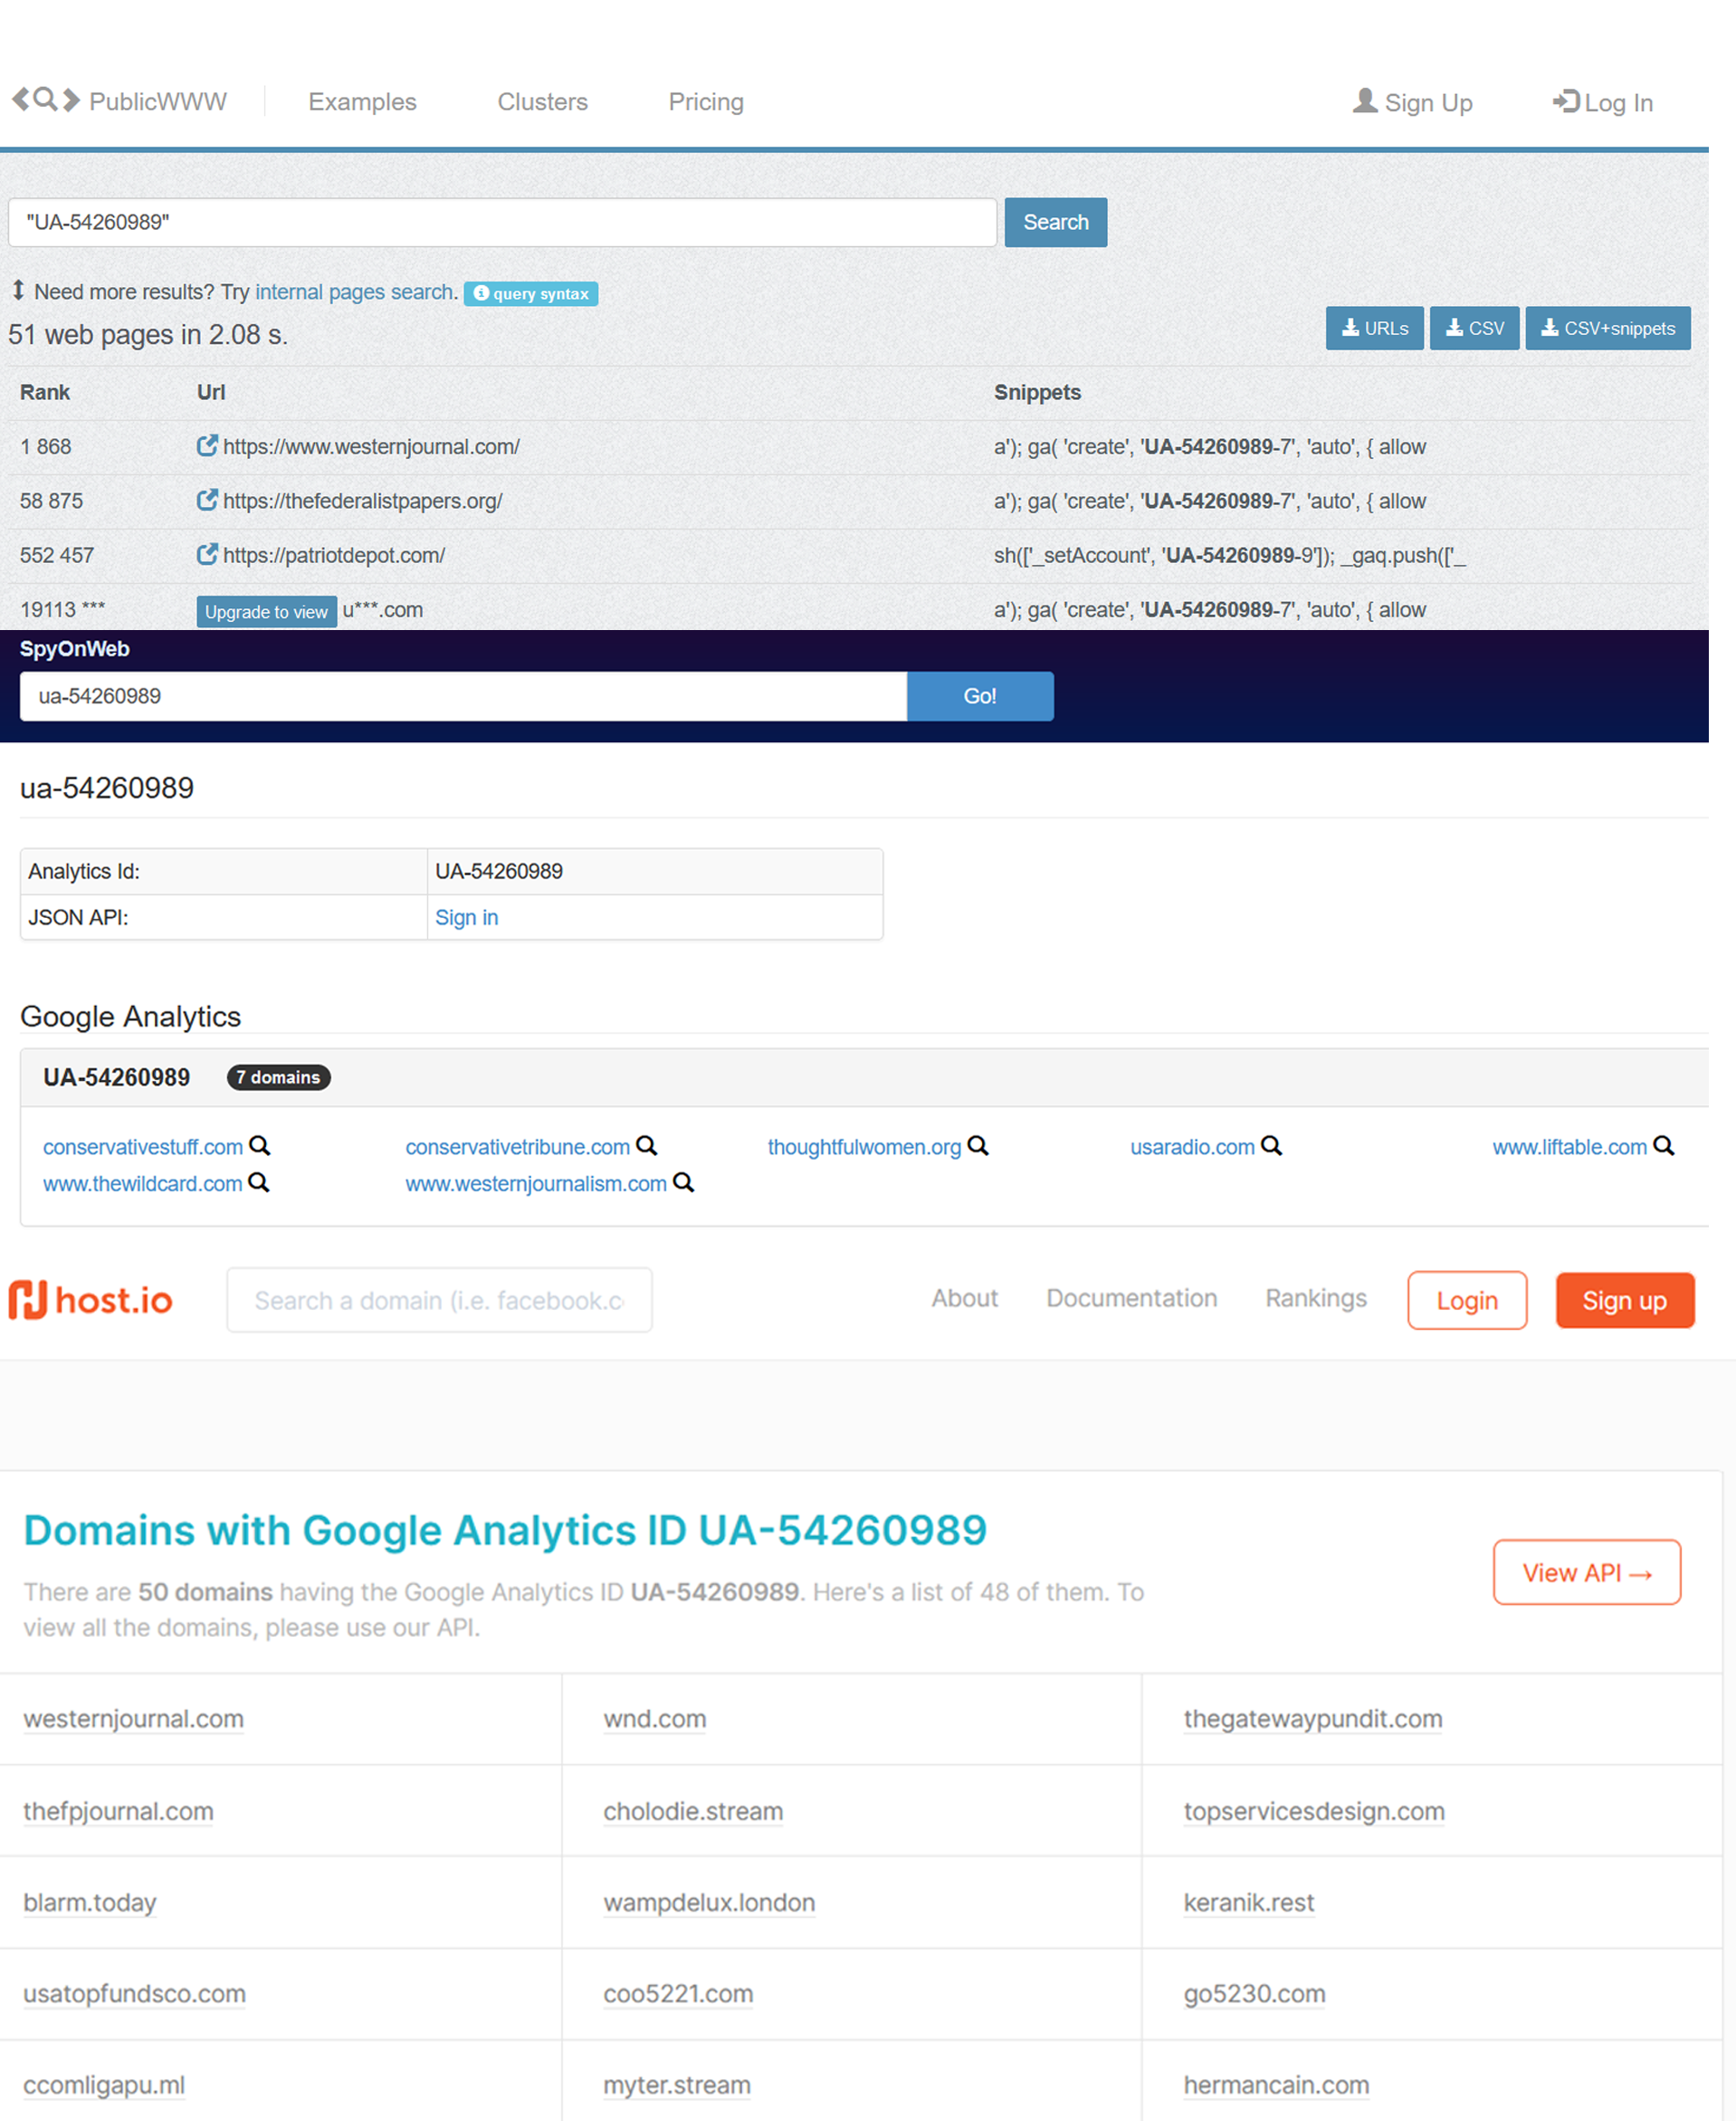The height and width of the screenshot is (2121, 1736).
Task: Open the Examples menu item
Action: click(362, 102)
